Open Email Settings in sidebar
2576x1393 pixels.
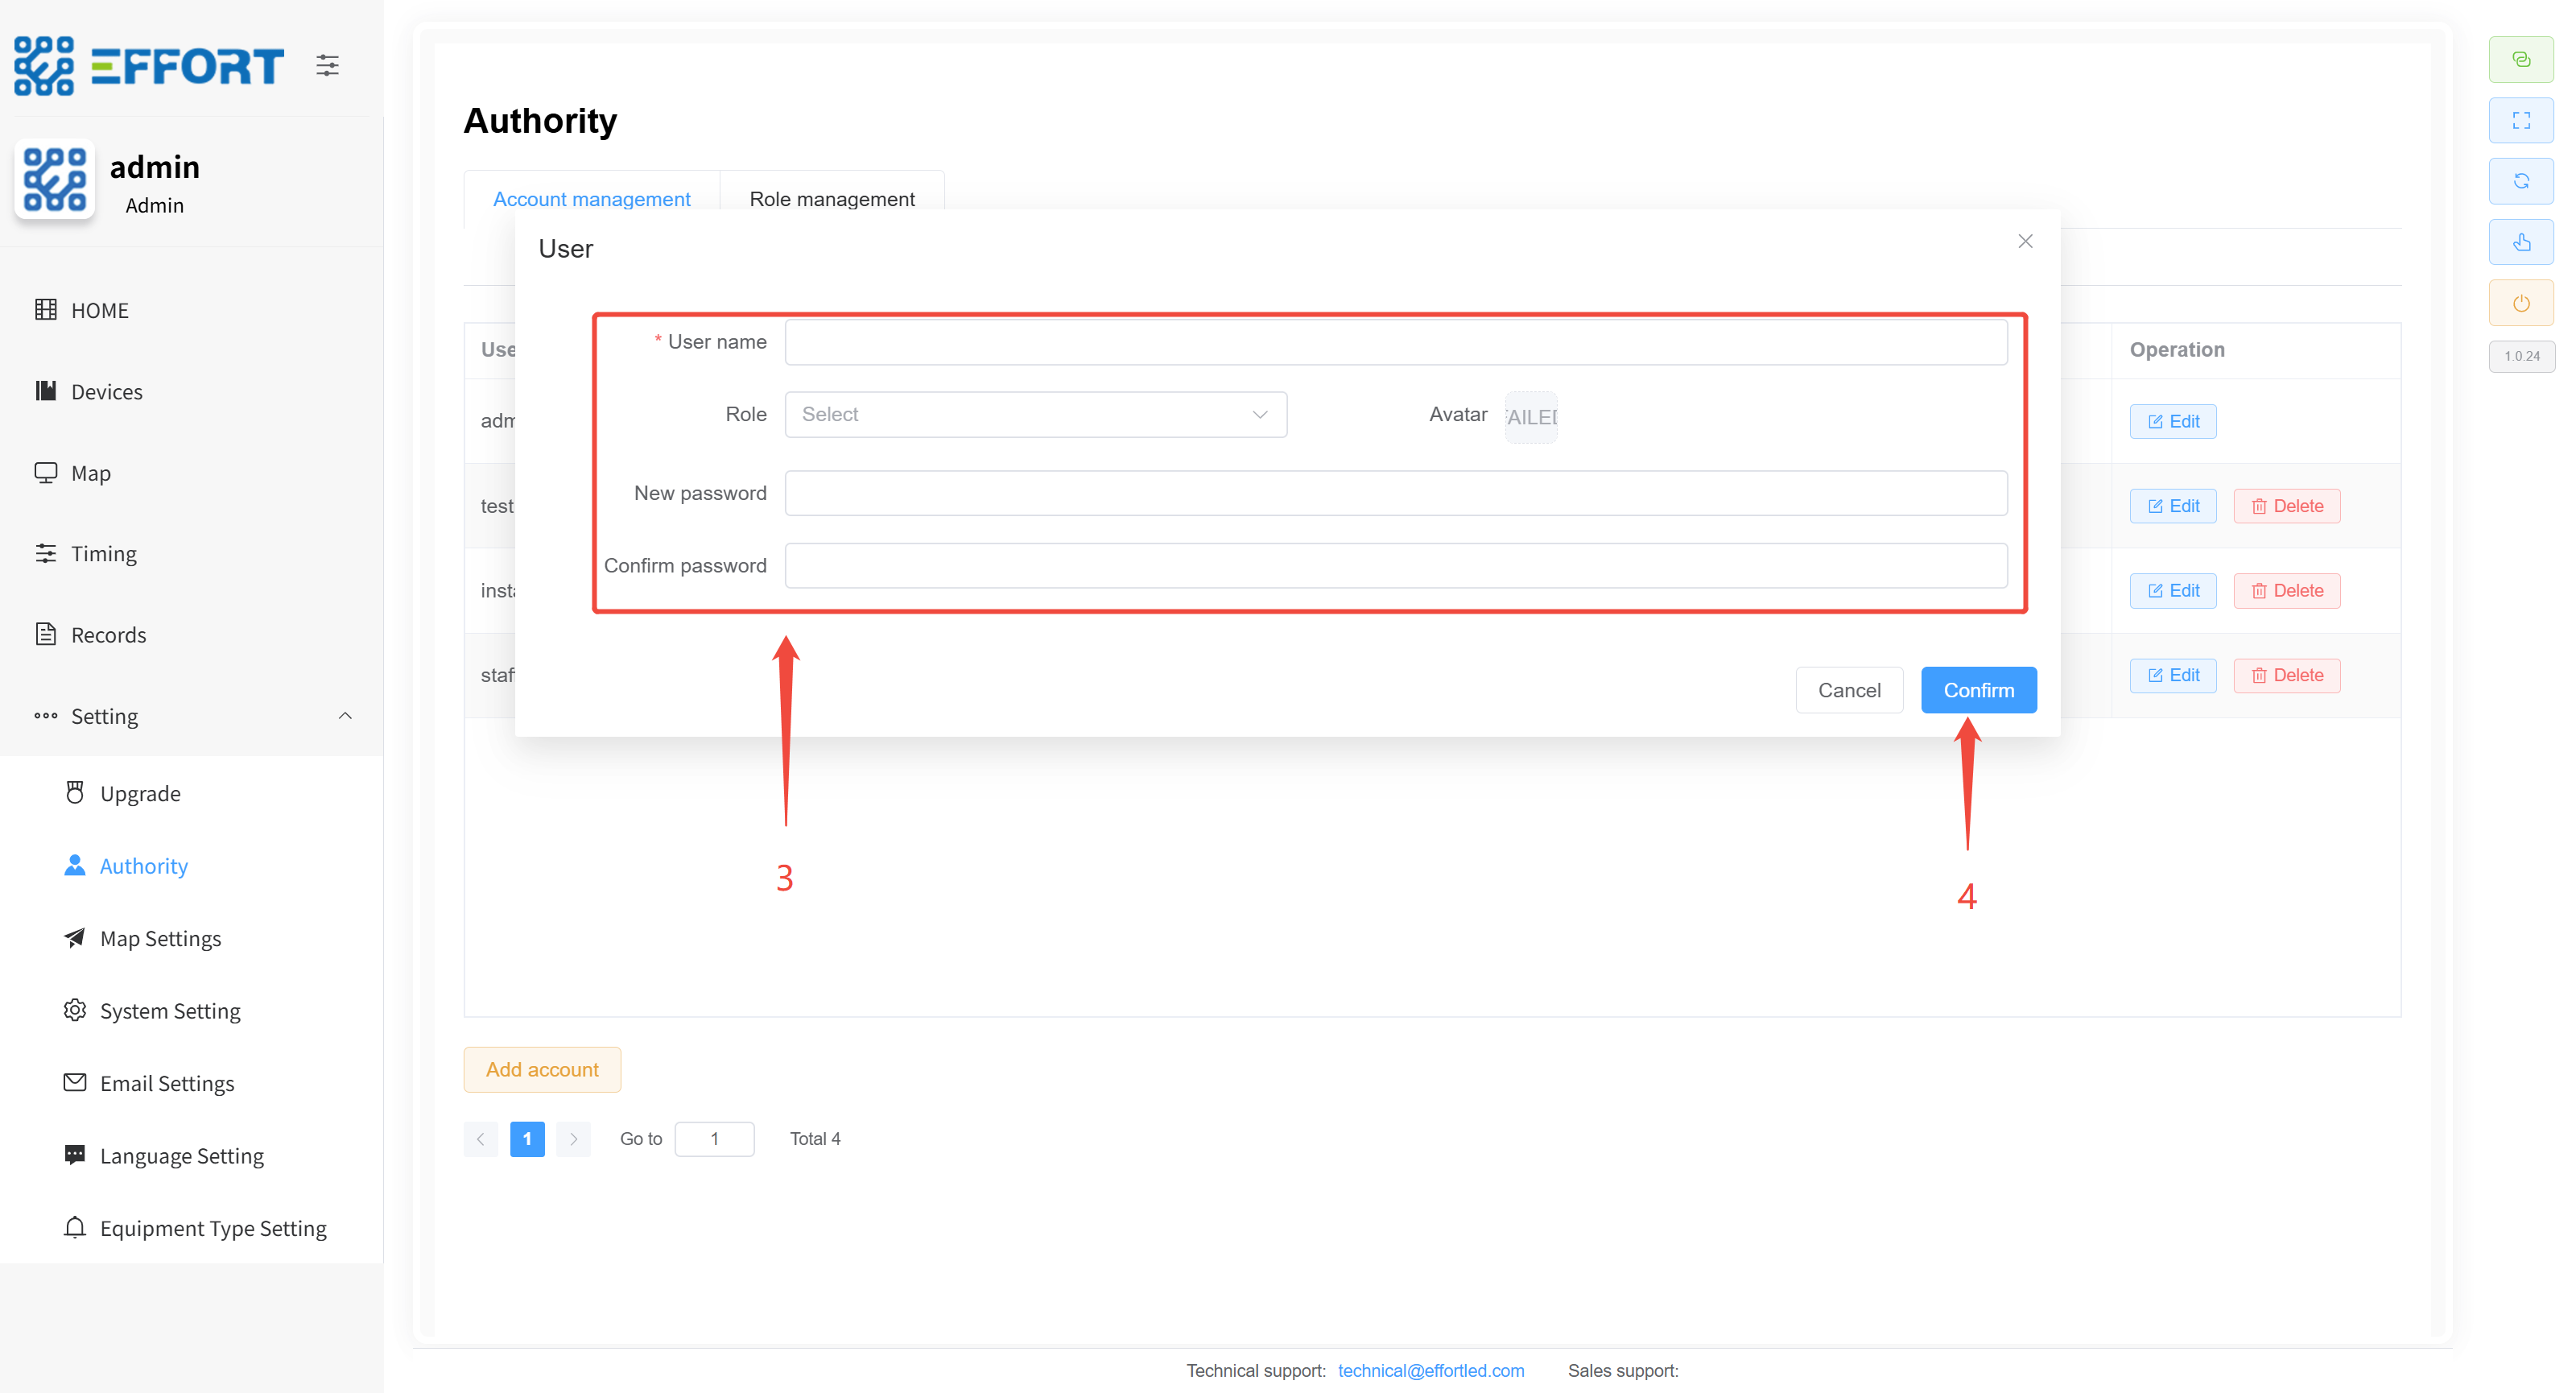coord(167,1083)
